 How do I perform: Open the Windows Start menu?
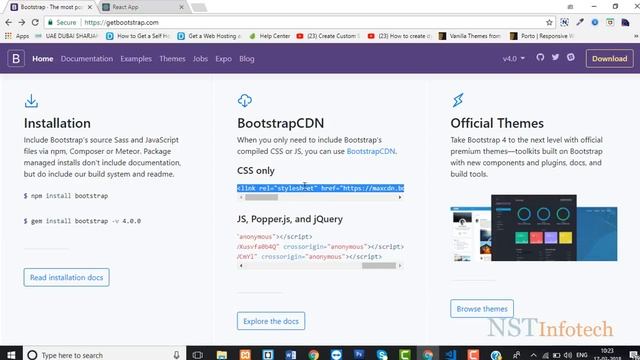[11, 355]
